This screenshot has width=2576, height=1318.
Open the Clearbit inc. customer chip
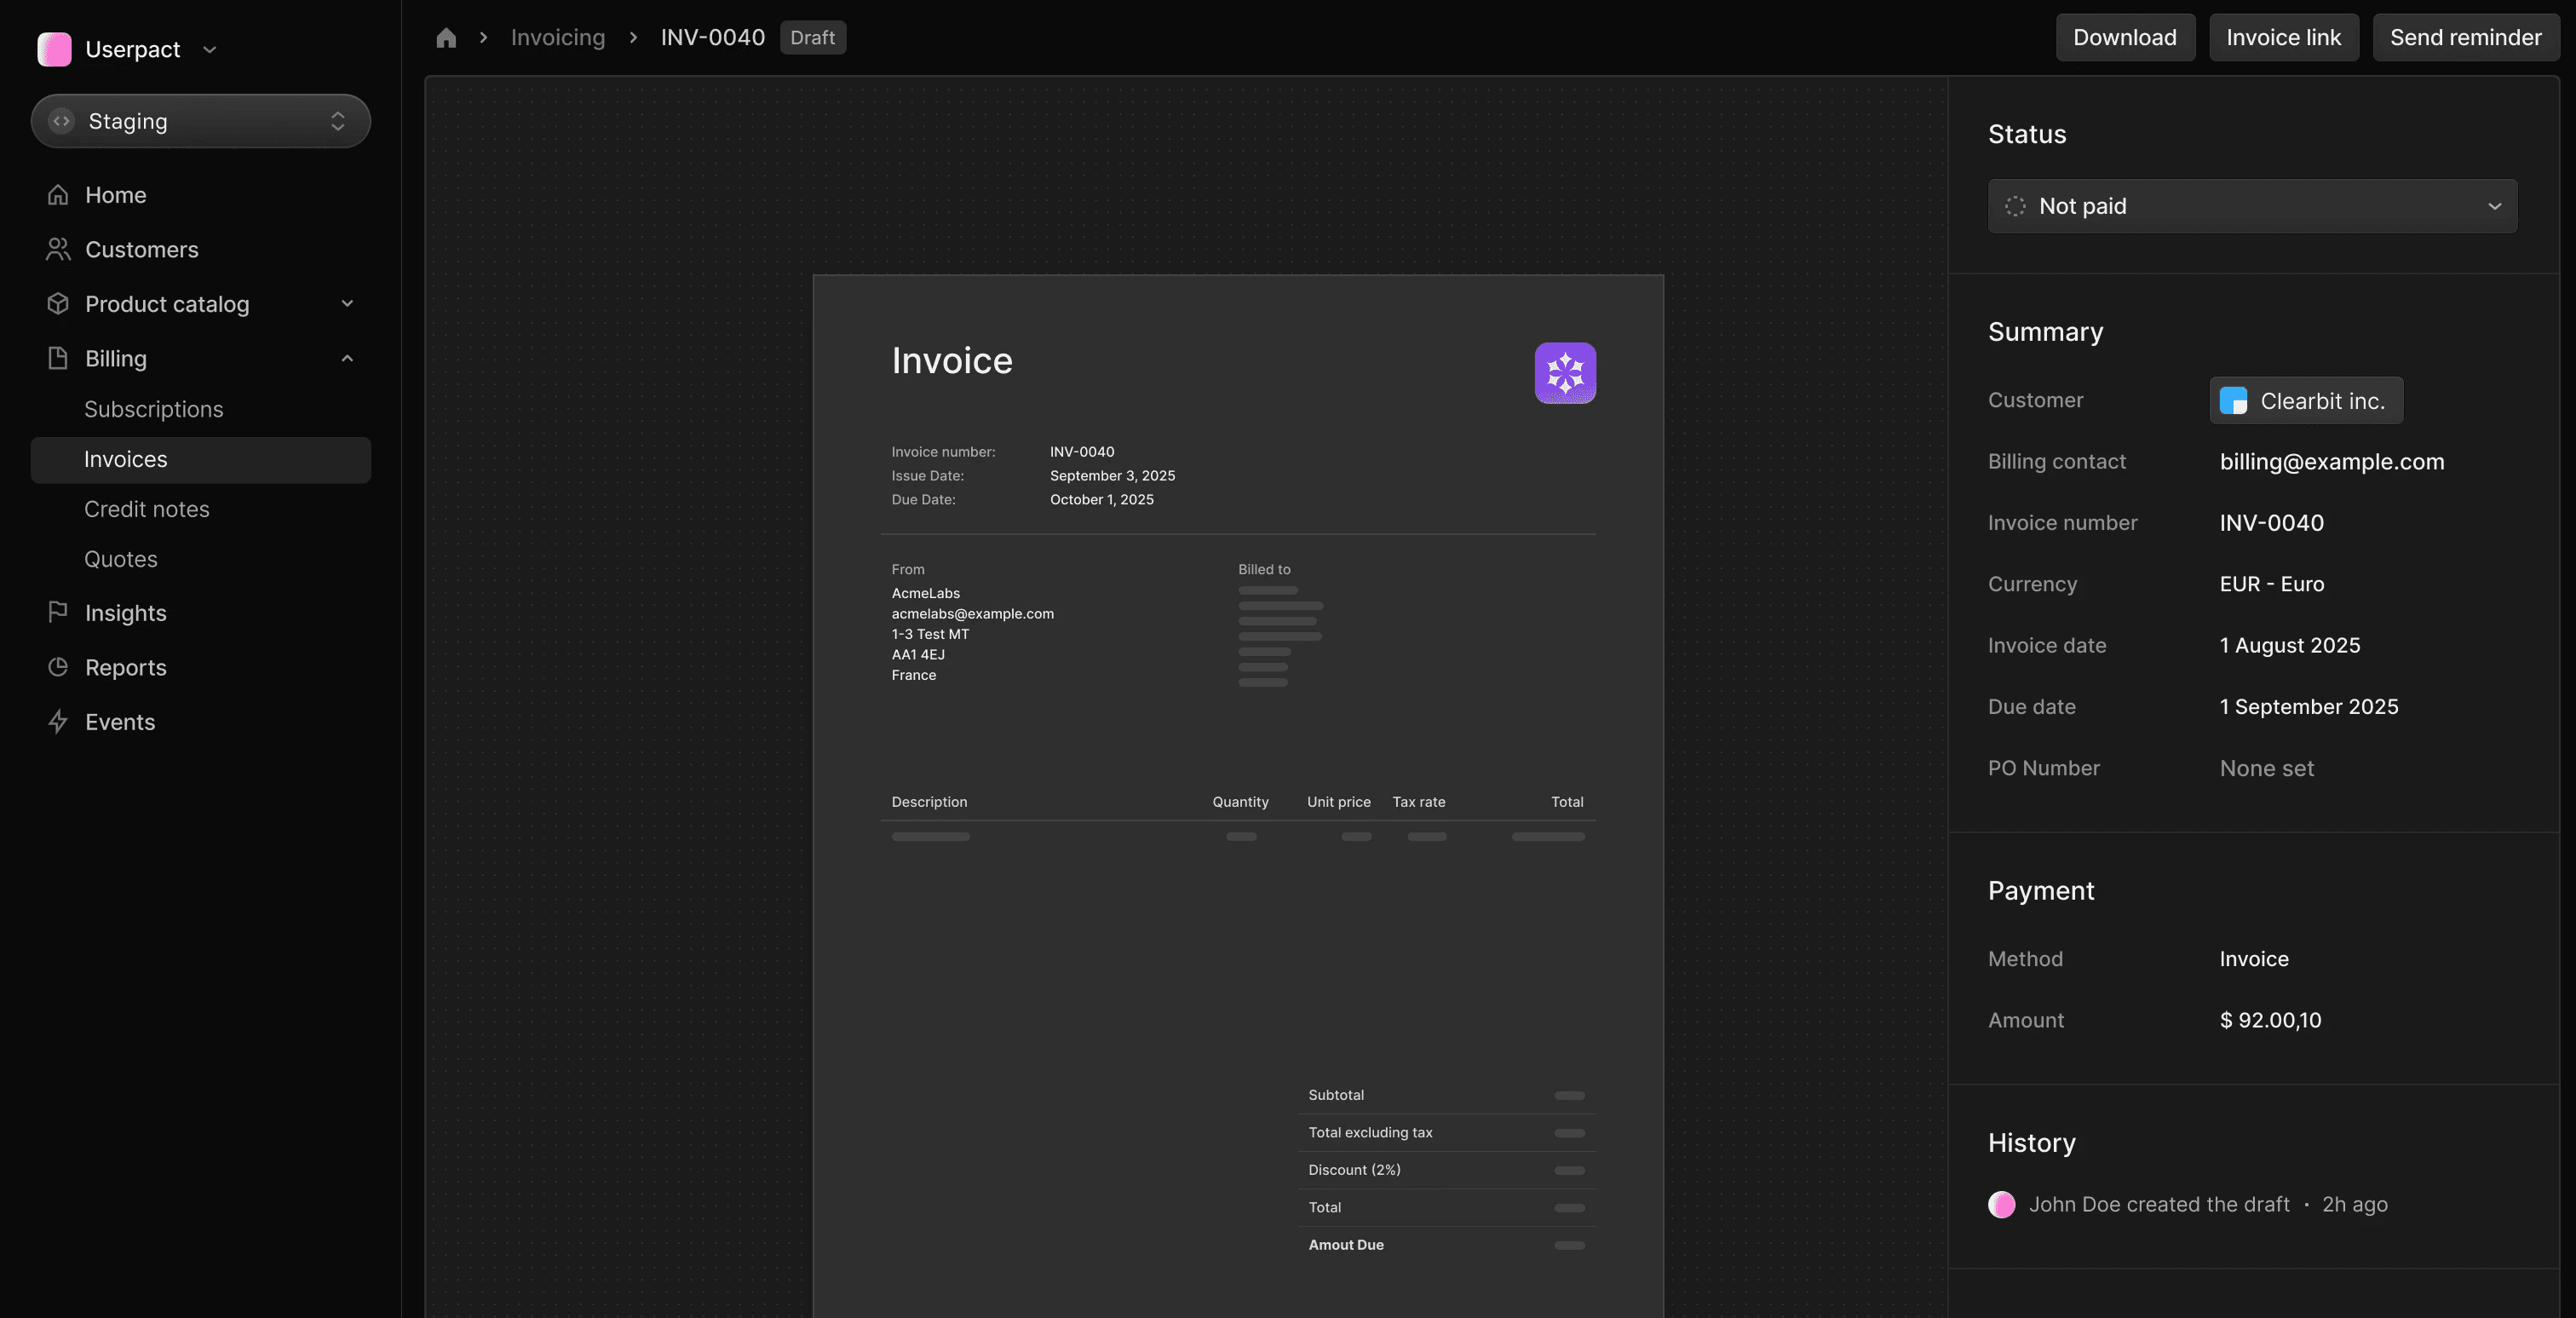click(x=2305, y=400)
